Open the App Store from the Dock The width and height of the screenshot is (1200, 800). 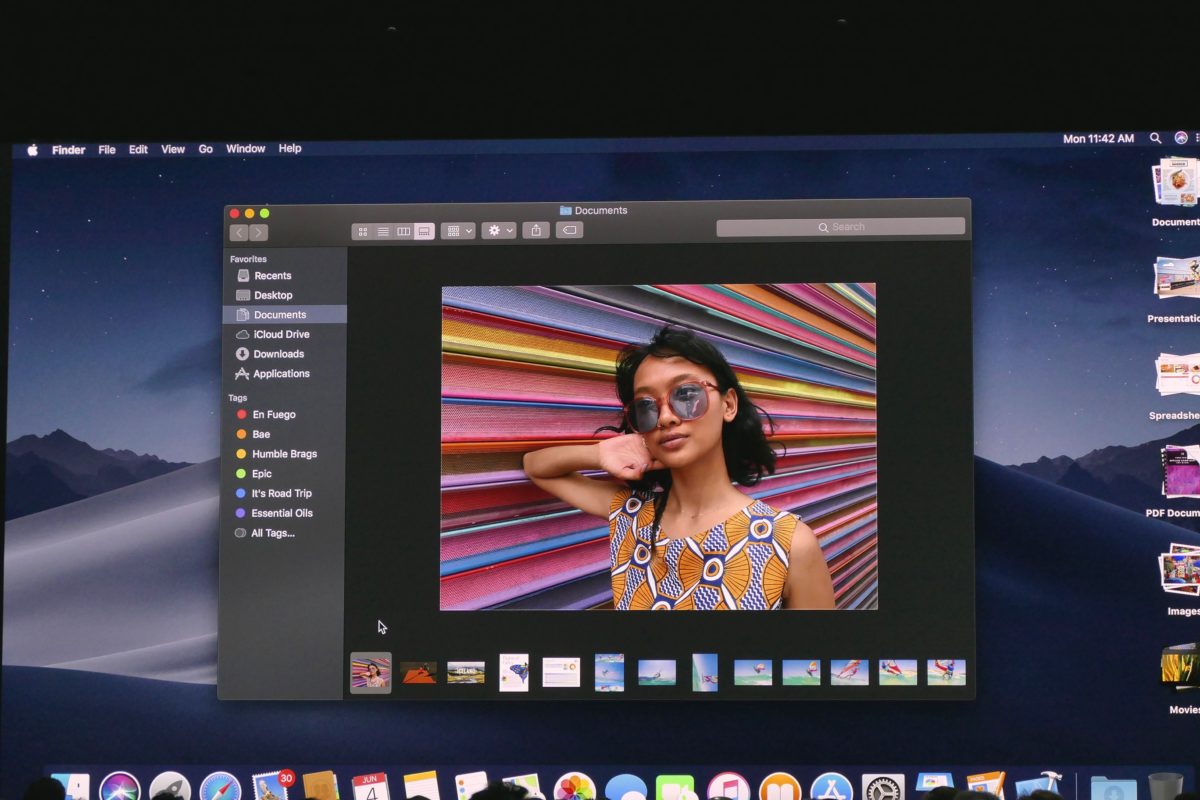click(x=831, y=788)
